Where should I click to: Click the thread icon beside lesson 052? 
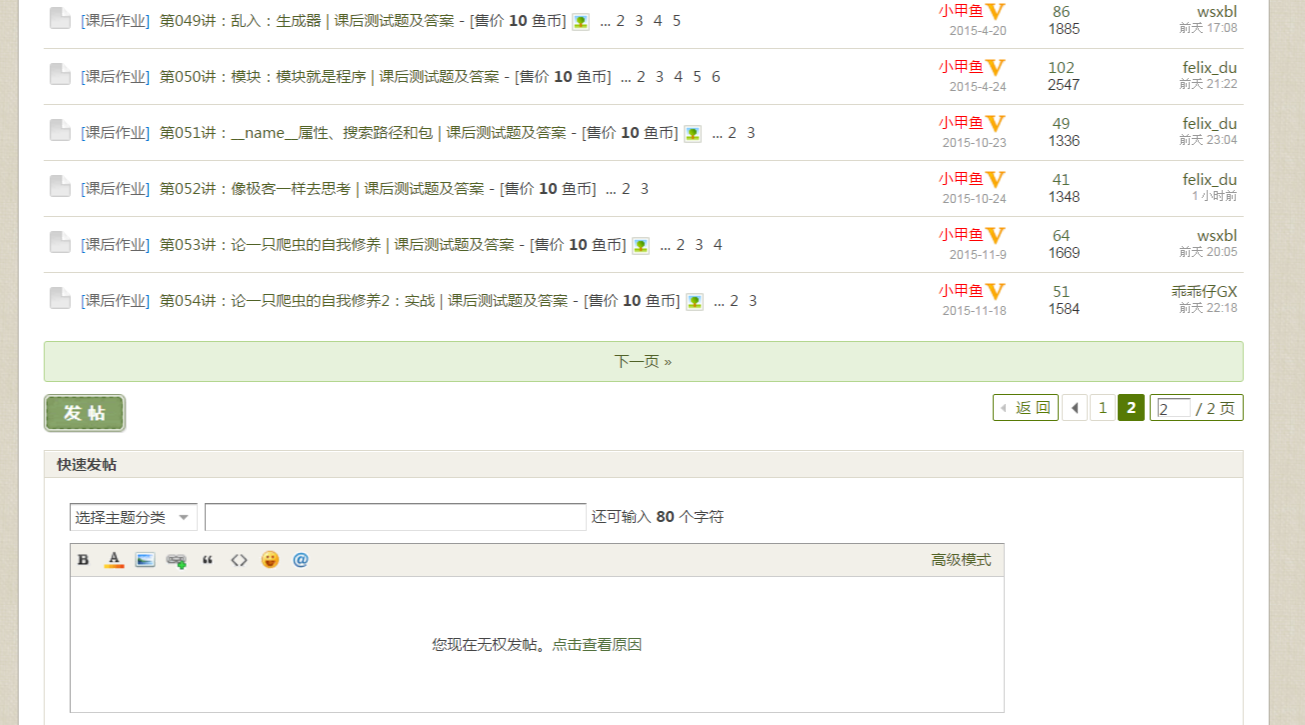click(60, 187)
